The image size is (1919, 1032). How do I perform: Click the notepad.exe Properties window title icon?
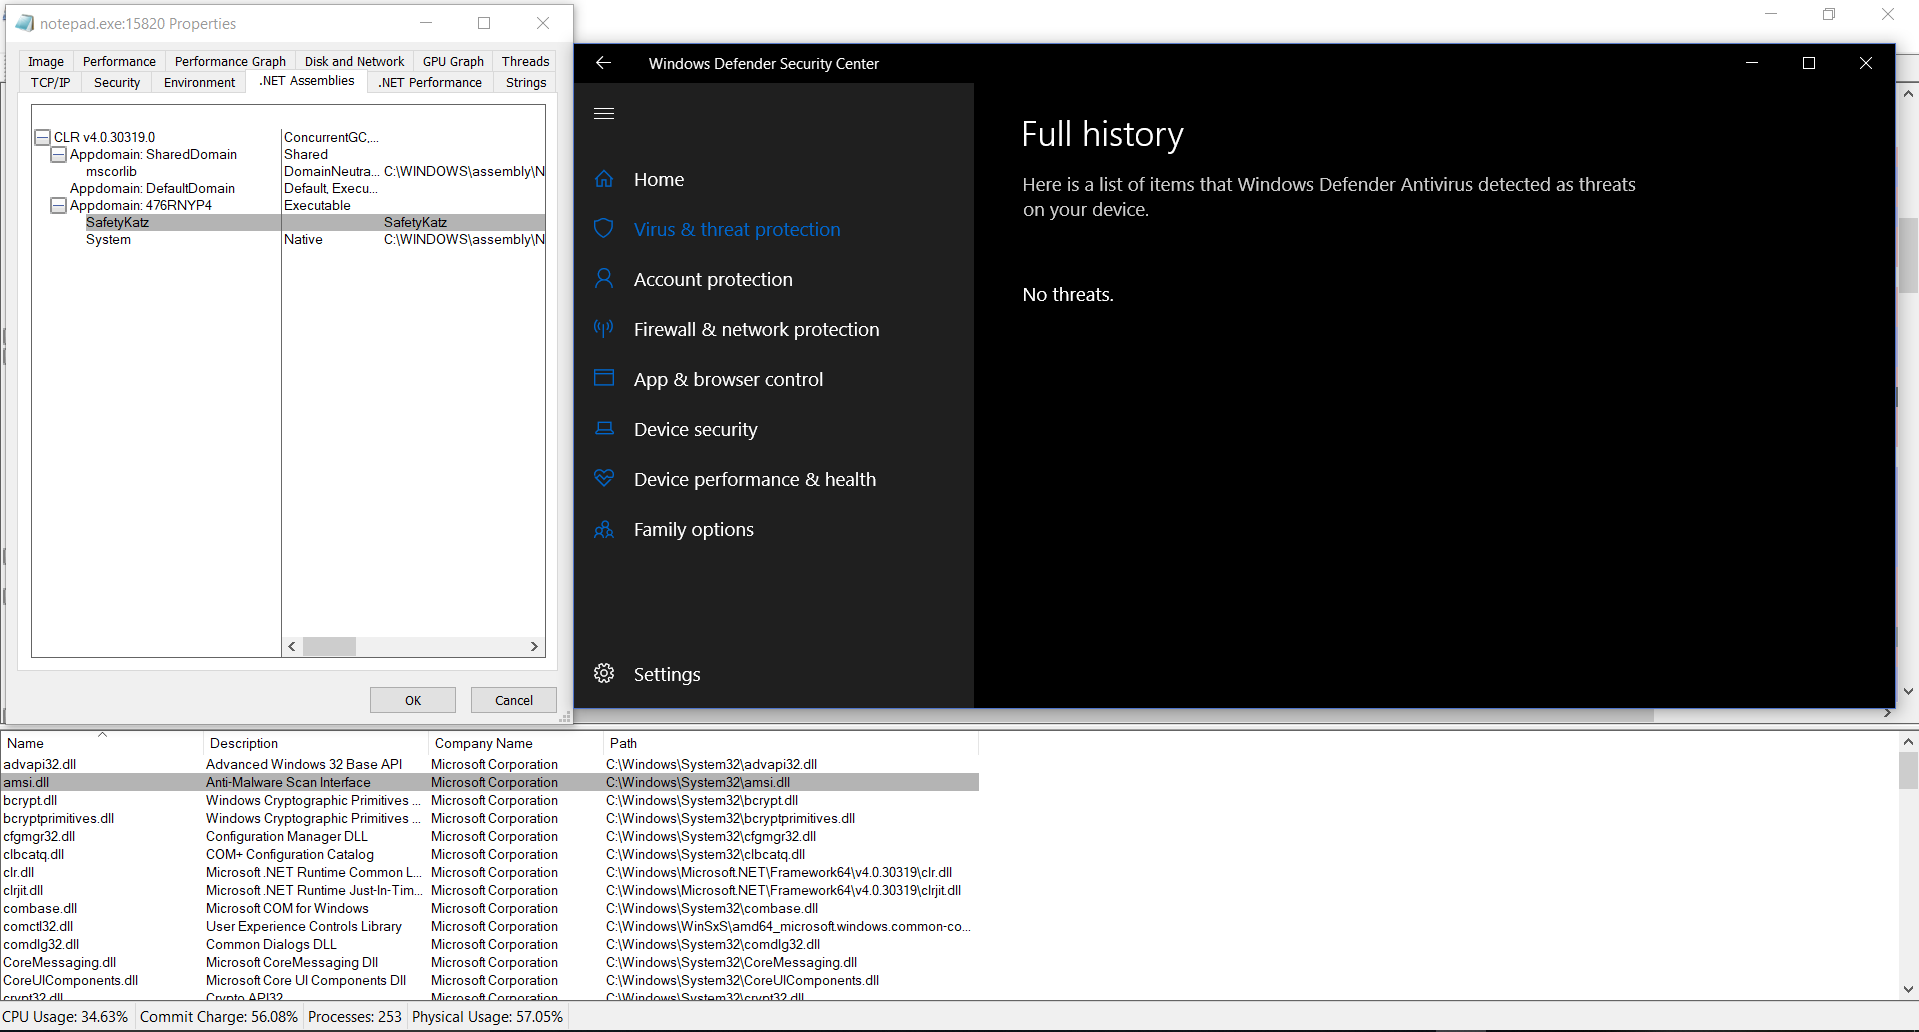click(x=24, y=23)
